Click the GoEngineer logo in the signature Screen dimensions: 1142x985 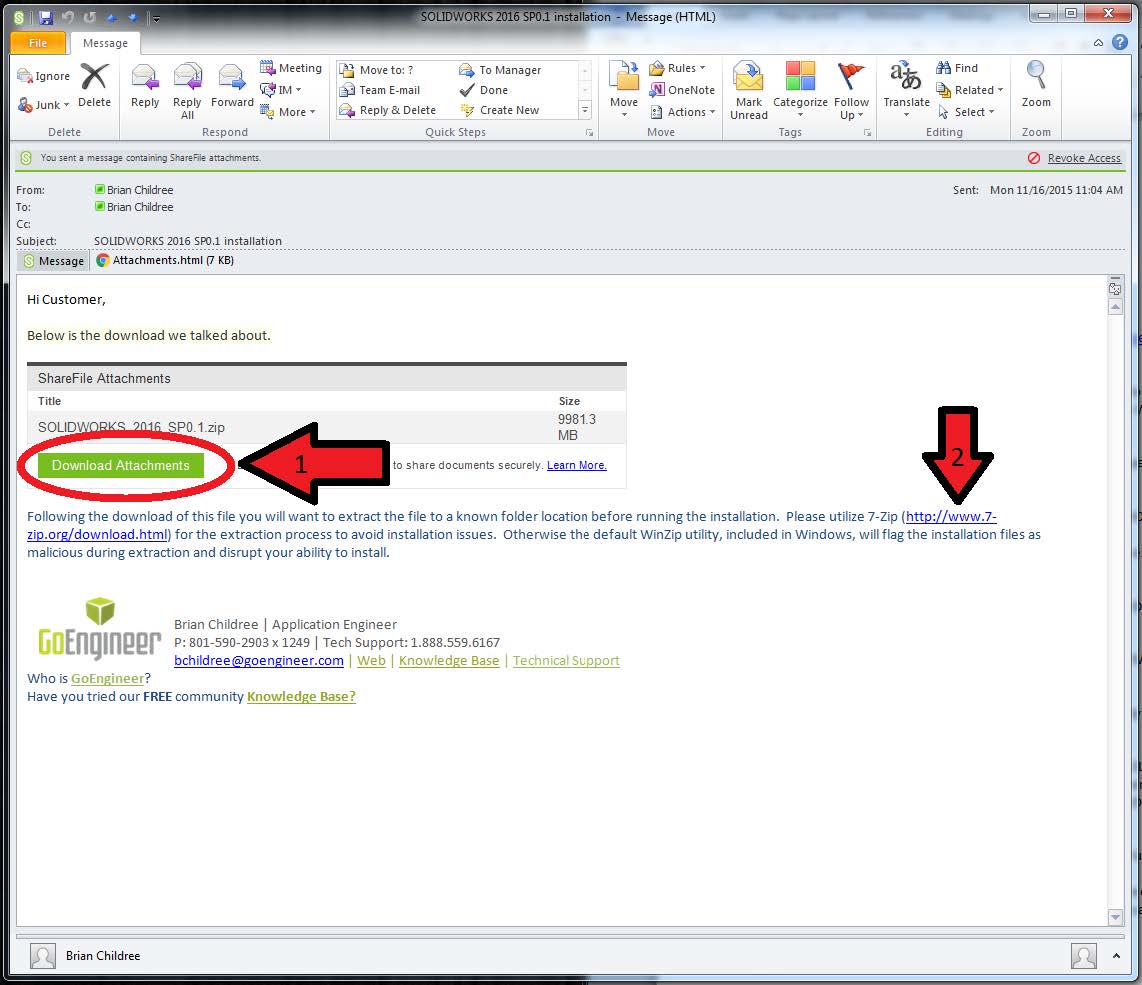(x=100, y=628)
